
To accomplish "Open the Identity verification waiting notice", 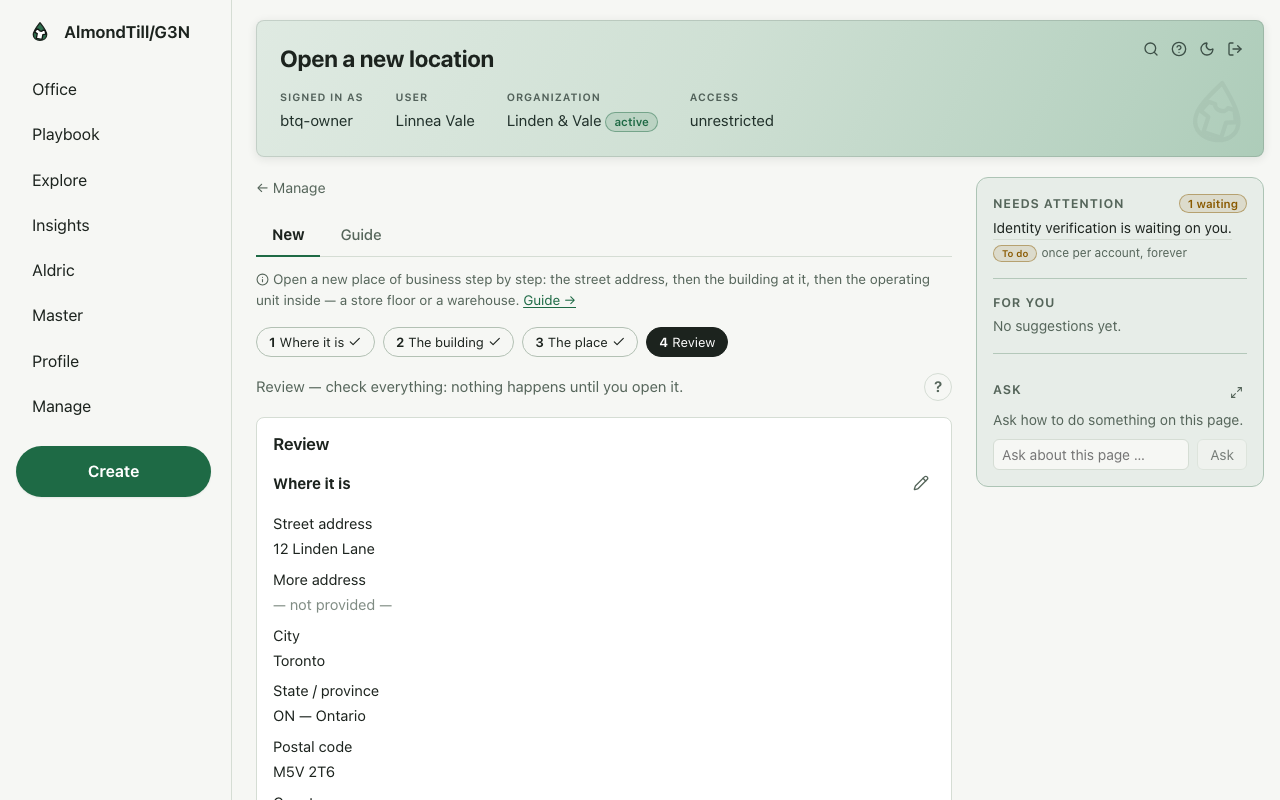I will (x=1112, y=228).
